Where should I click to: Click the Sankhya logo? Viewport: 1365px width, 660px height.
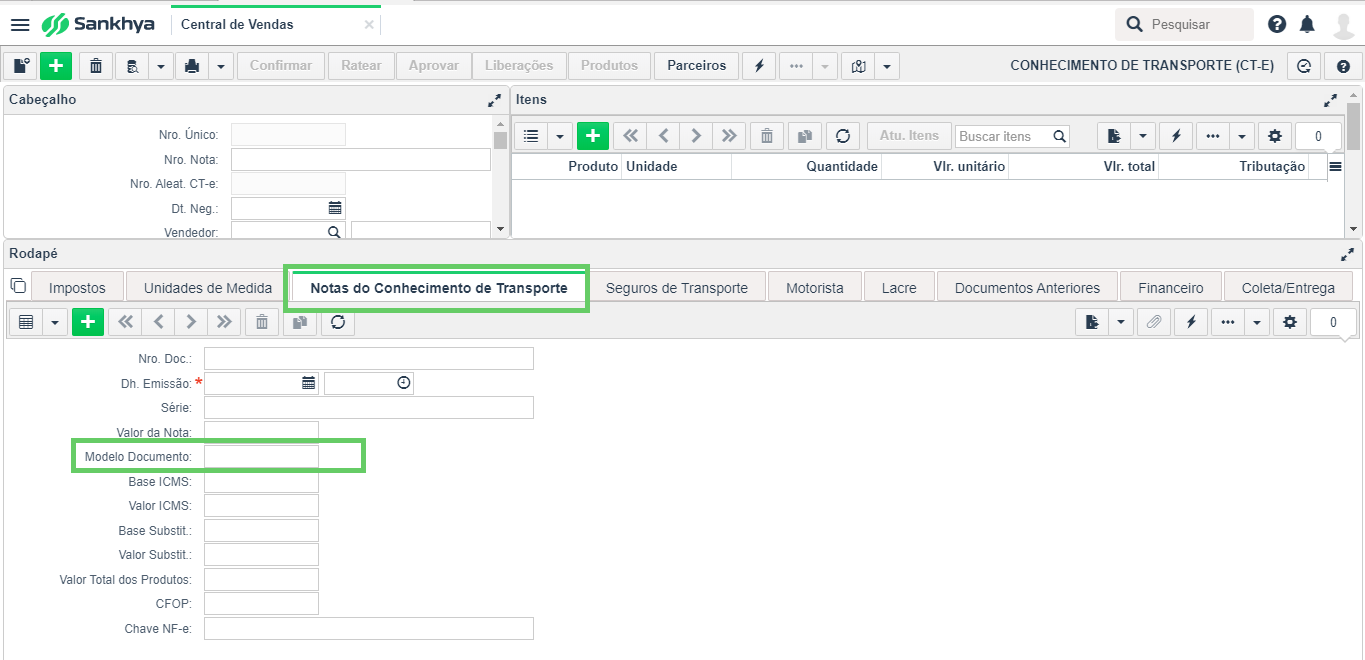[x=97, y=24]
